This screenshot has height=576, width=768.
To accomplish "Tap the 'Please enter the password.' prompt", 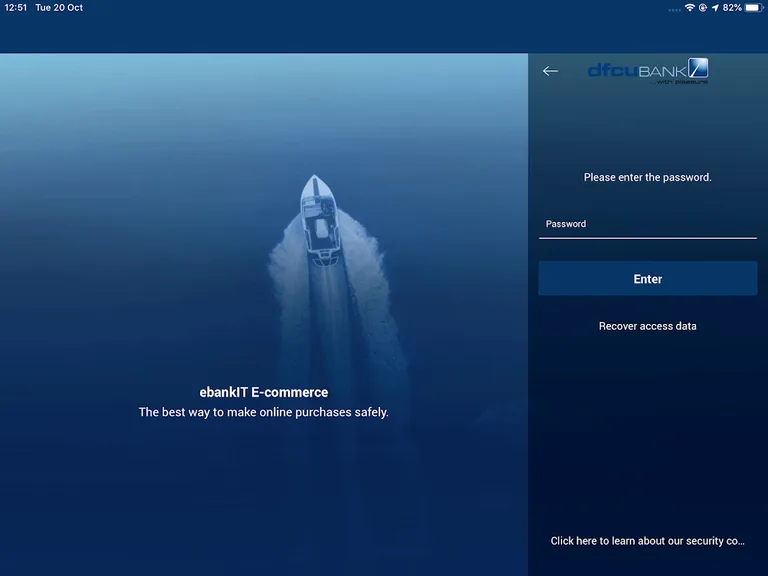I will (x=647, y=177).
